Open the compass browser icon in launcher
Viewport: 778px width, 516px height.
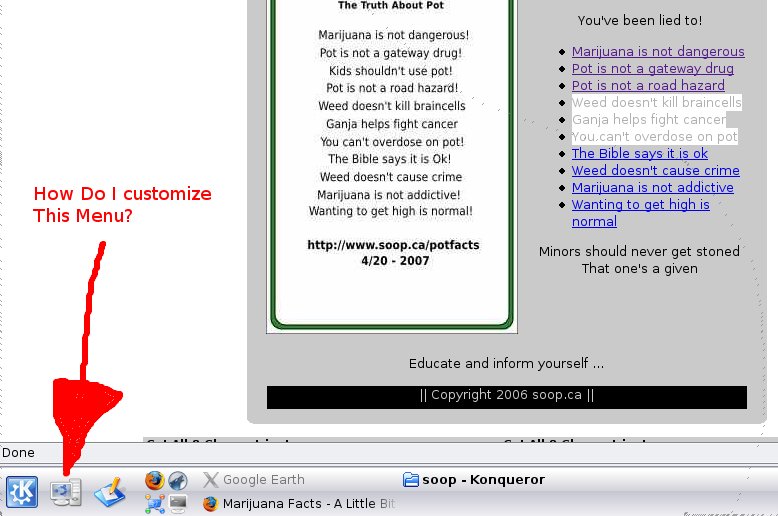coord(178,480)
